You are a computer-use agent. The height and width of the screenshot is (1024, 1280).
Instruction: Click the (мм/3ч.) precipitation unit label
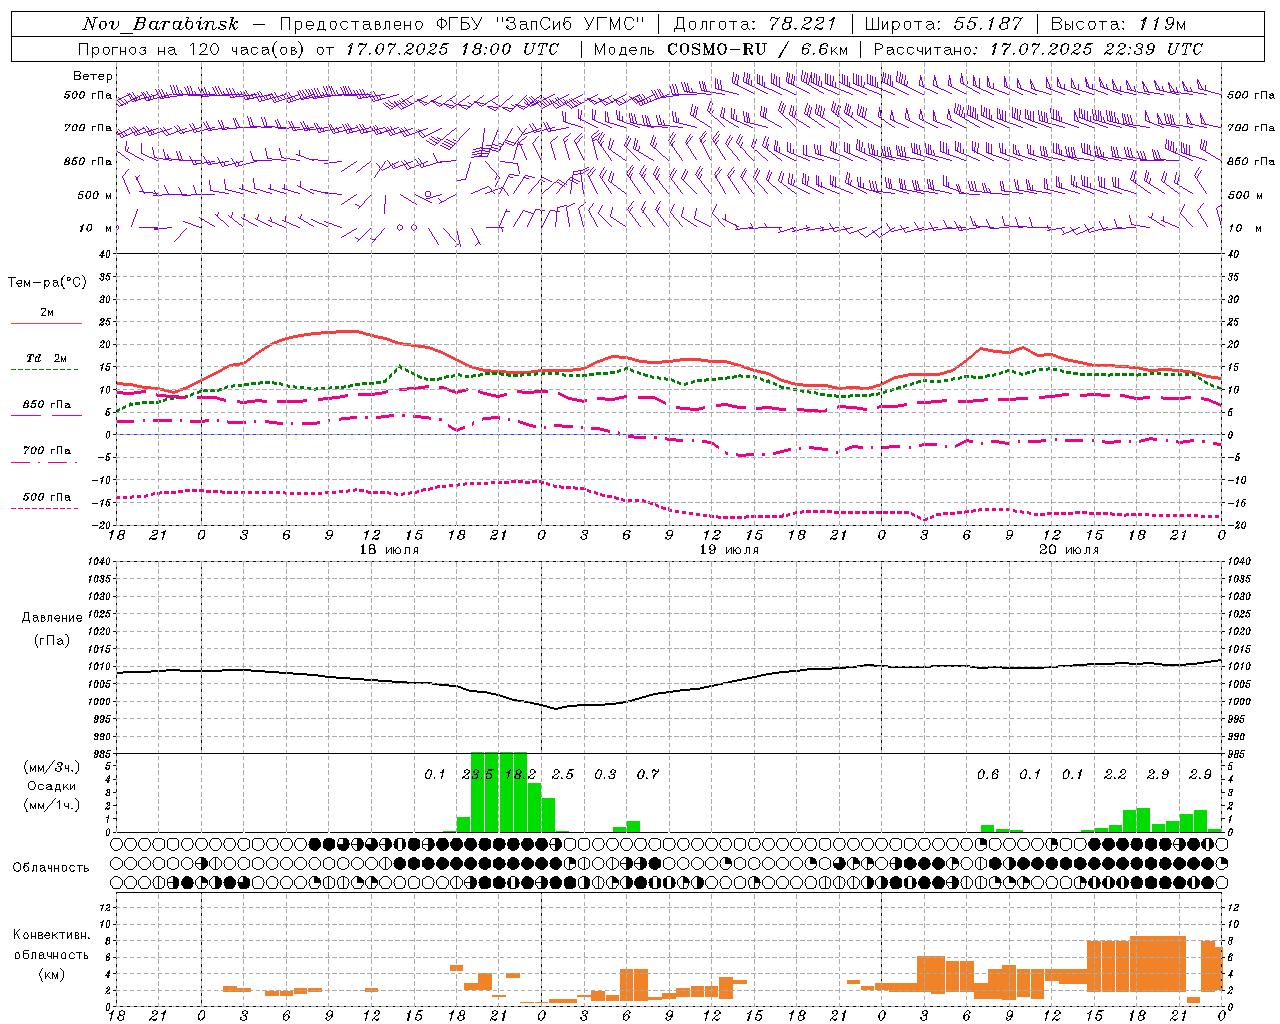51,767
